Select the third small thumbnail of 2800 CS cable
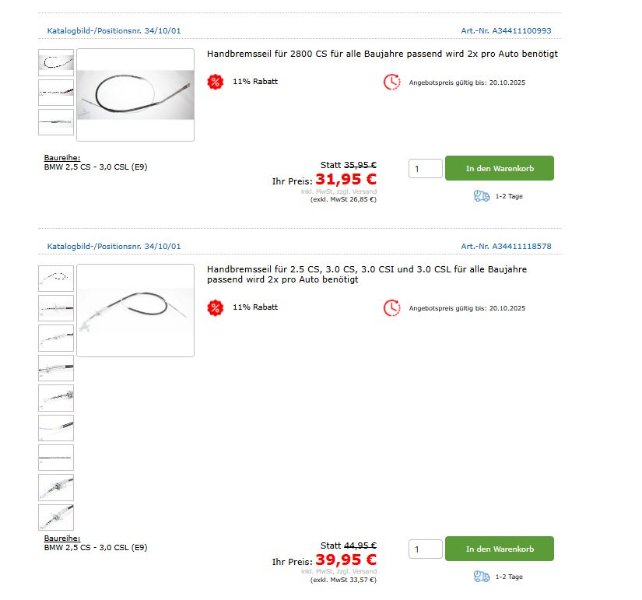The width and height of the screenshot is (642, 600). point(55,122)
